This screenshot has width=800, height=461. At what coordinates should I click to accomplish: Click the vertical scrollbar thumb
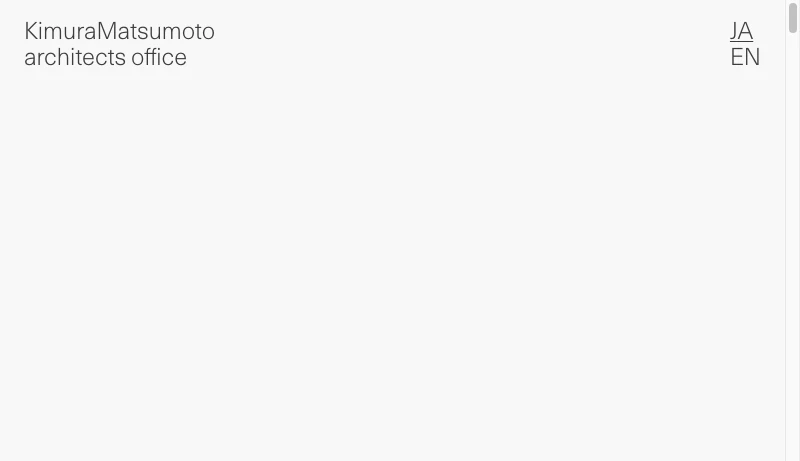[793, 18]
